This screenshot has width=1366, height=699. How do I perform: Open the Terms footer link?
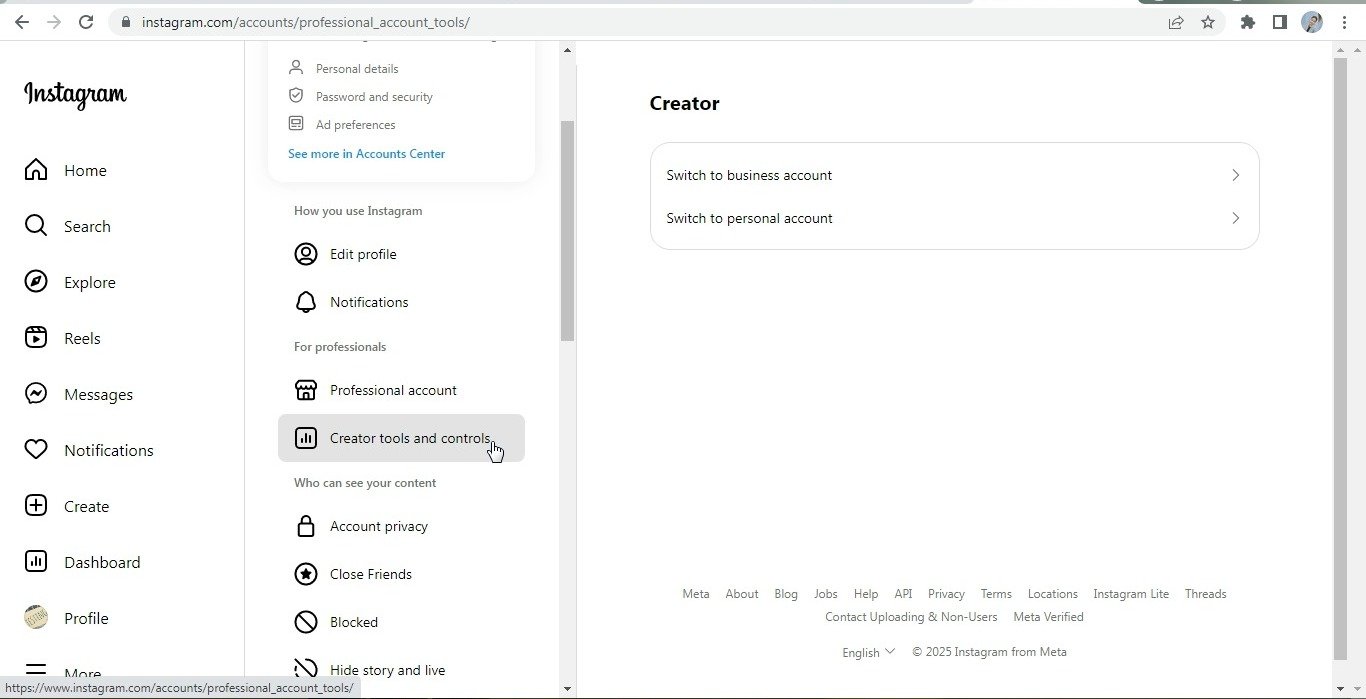(996, 594)
